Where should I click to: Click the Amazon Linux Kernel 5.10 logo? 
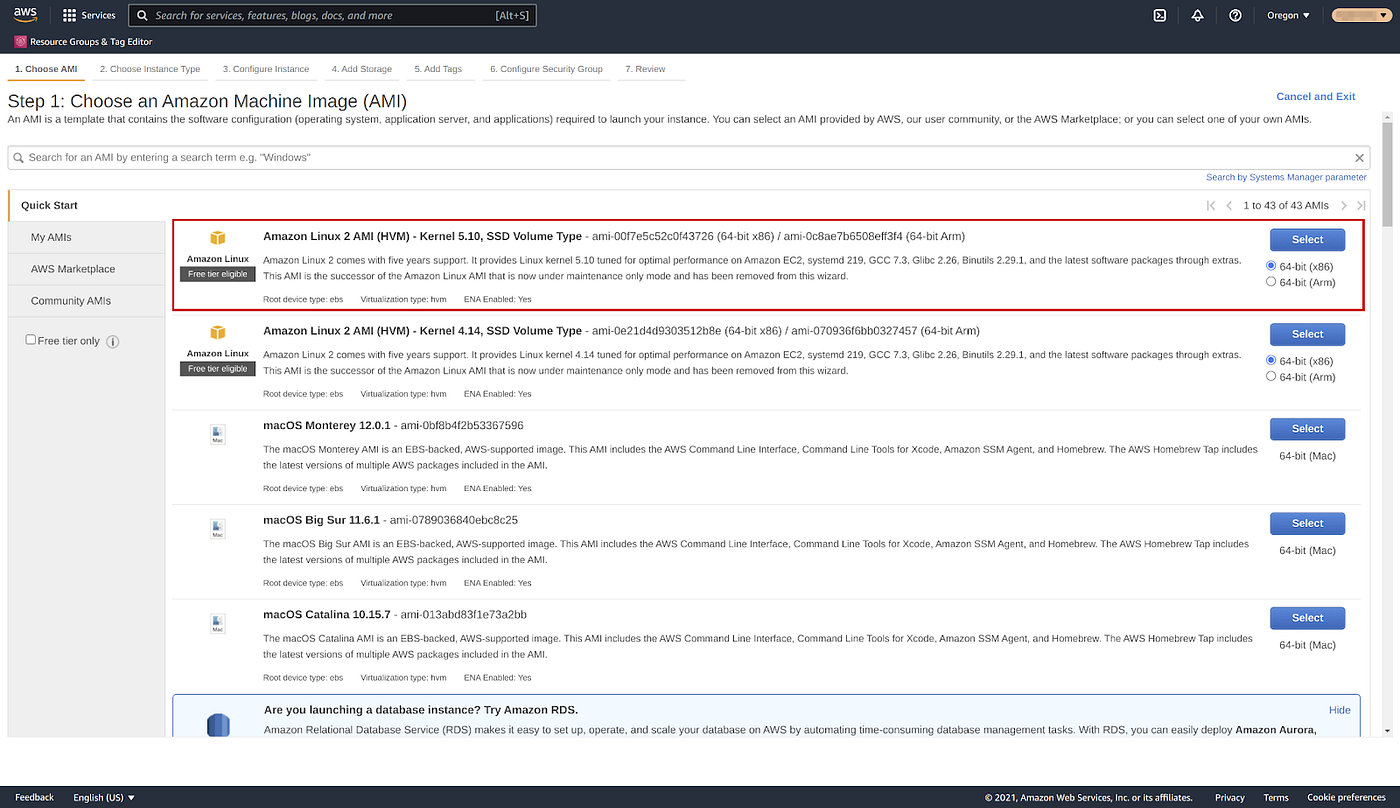[x=217, y=238]
